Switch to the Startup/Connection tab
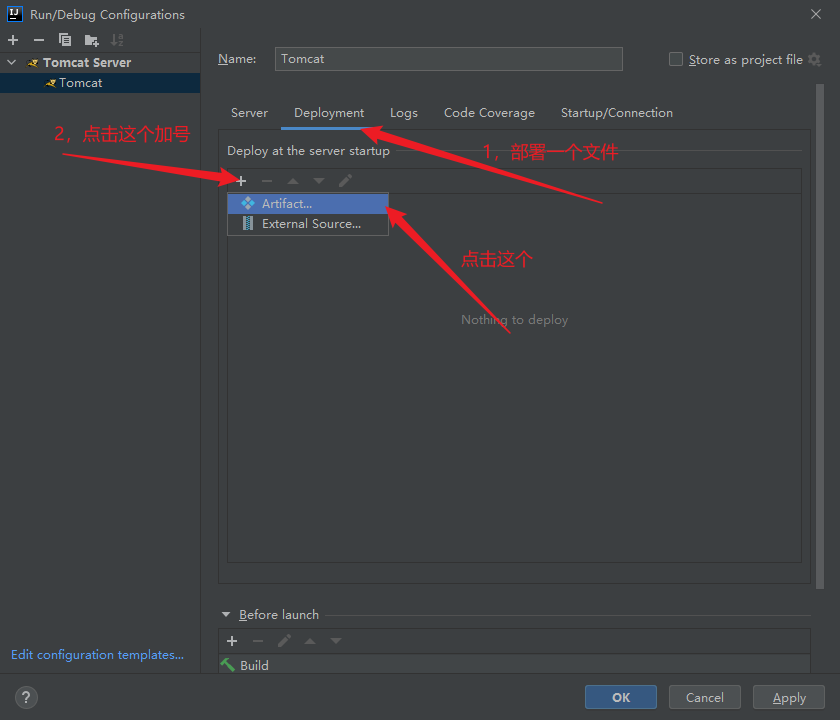Viewport: 840px width, 720px height. tap(617, 113)
